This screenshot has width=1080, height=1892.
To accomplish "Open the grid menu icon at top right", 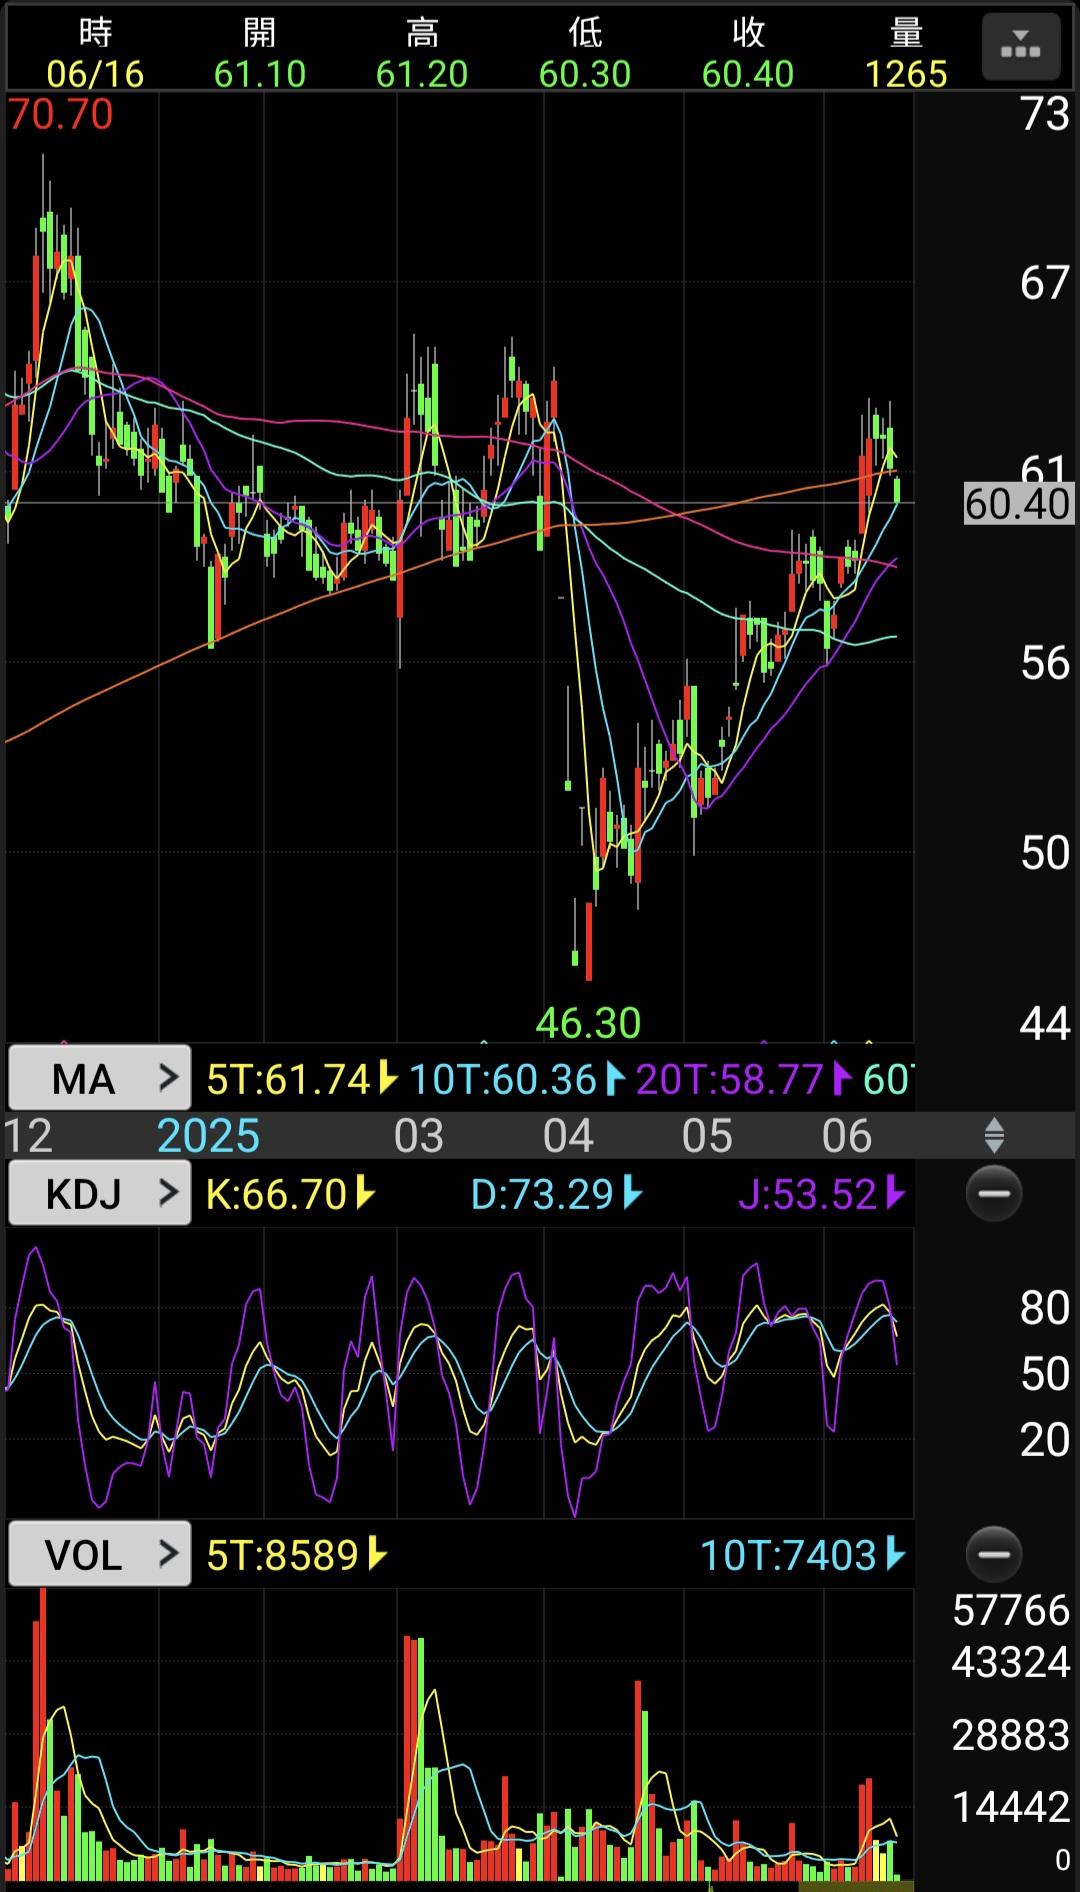I will (1020, 47).
